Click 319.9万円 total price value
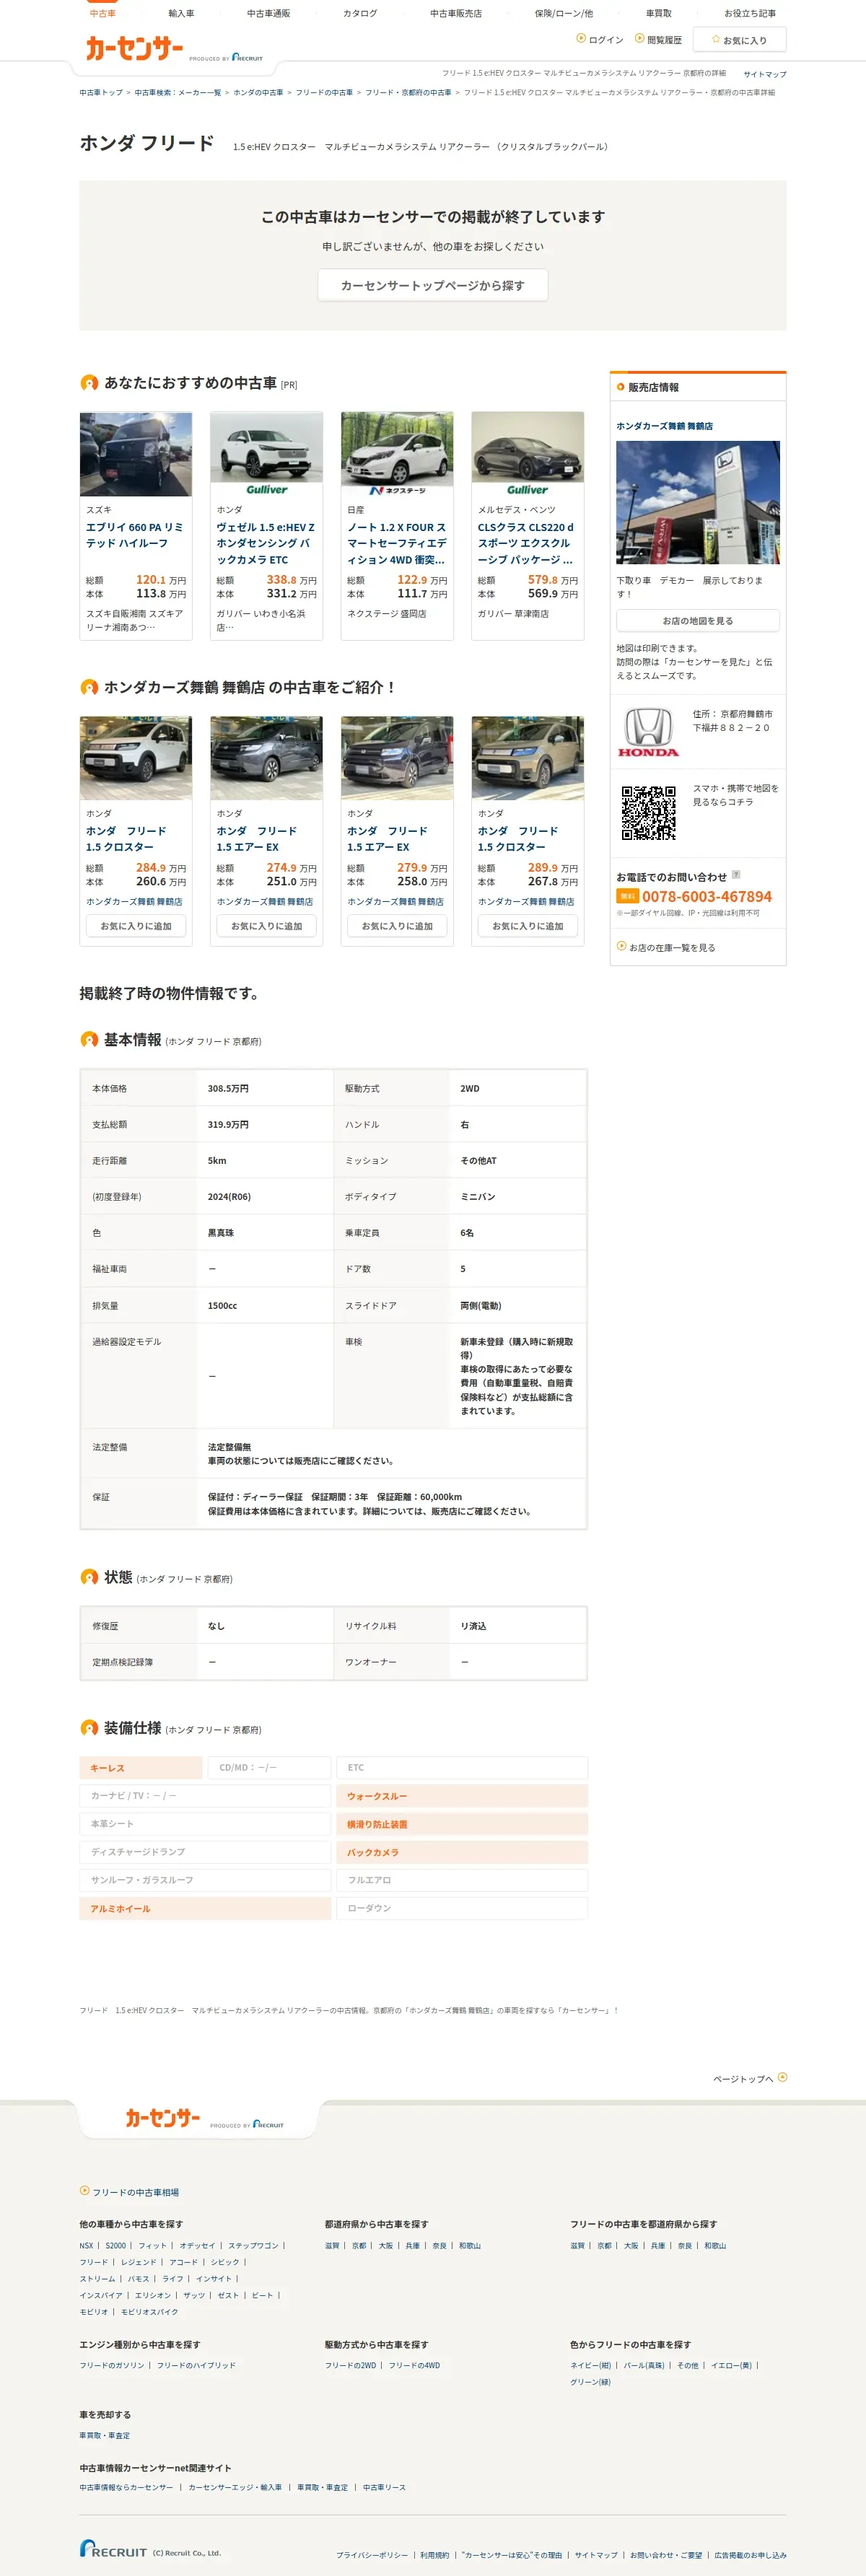Viewport: 866px width, 2576px height. click(228, 1124)
